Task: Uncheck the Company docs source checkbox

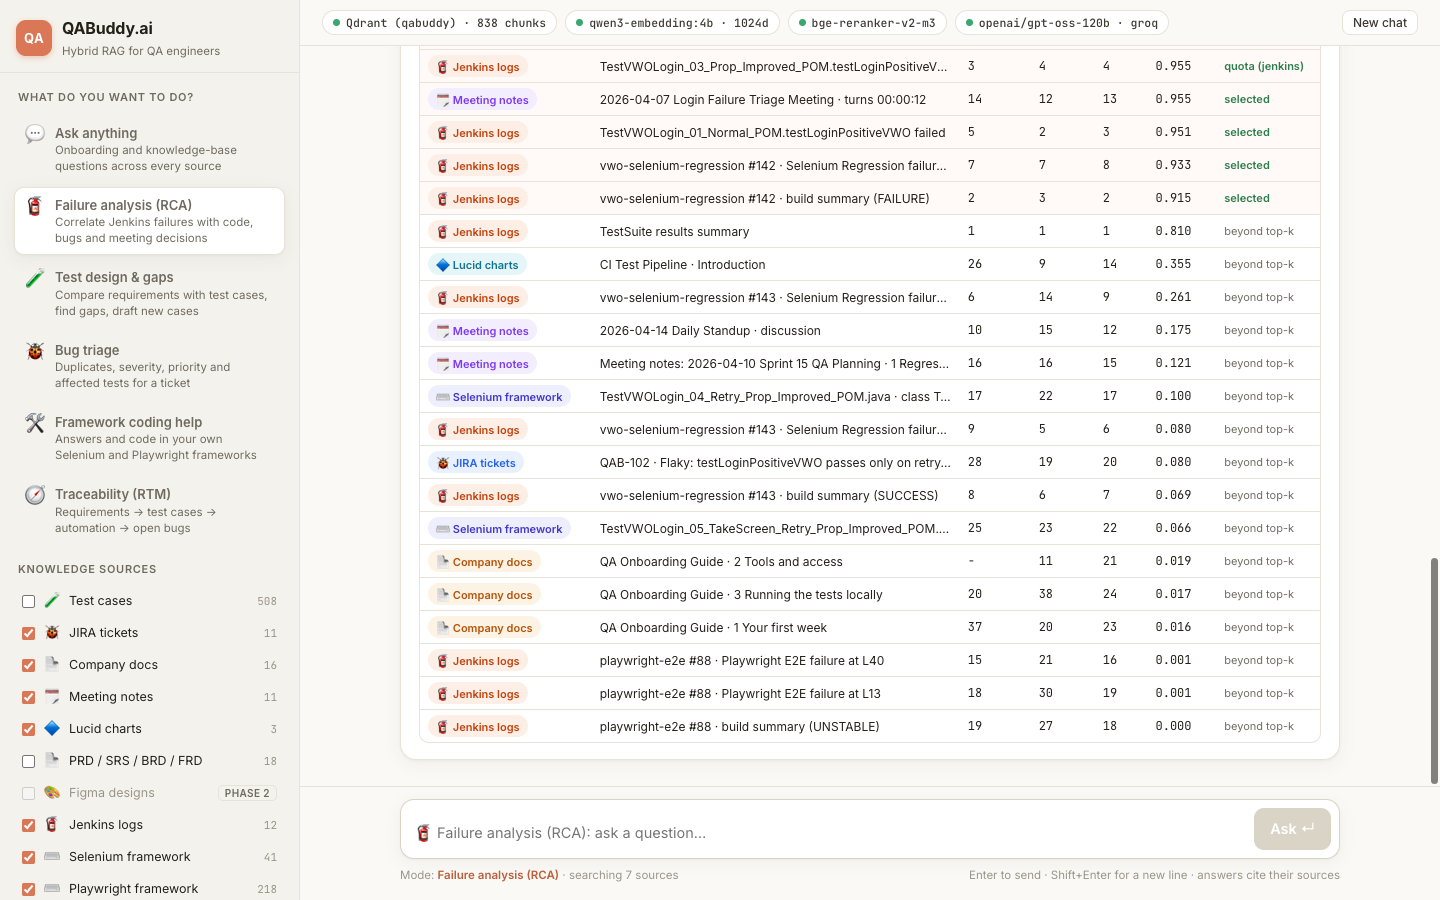Action: click(28, 665)
